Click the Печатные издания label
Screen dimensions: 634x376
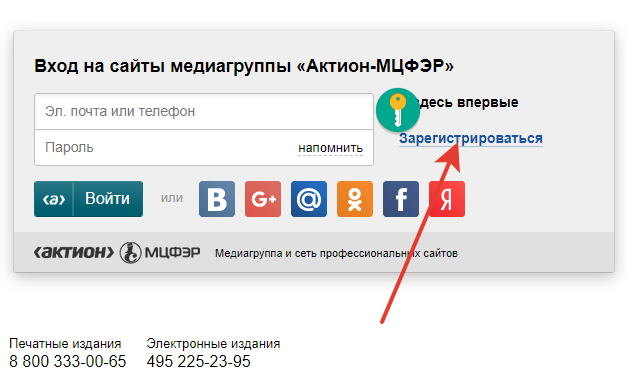tap(65, 344)
